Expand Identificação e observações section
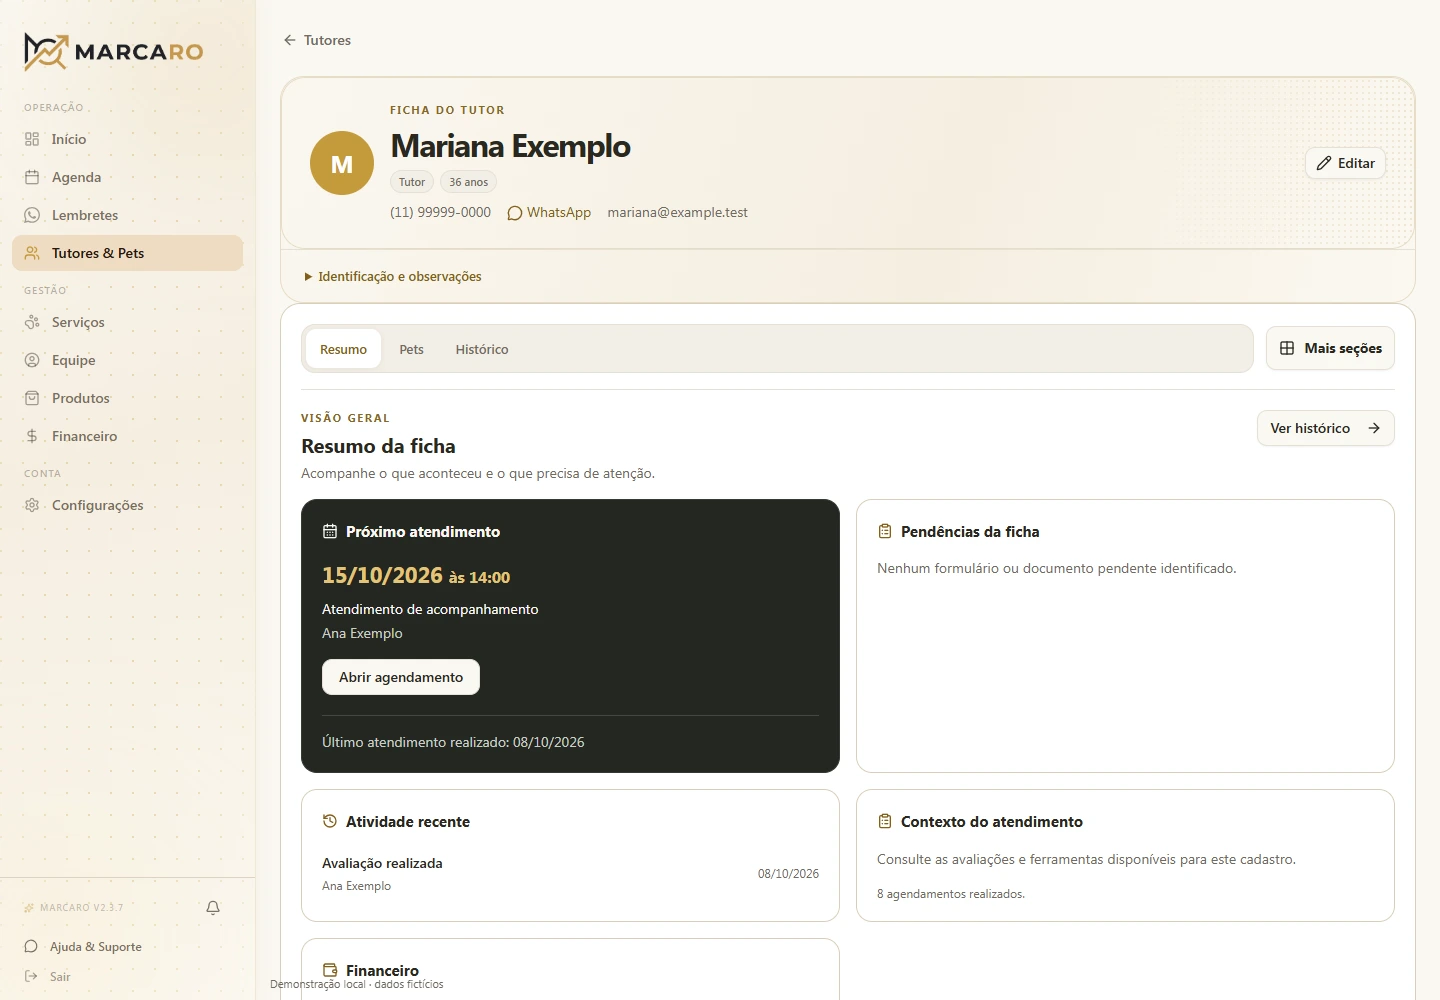The height and width of the screenshot is (1000, 1440). (x=393, y=277)
